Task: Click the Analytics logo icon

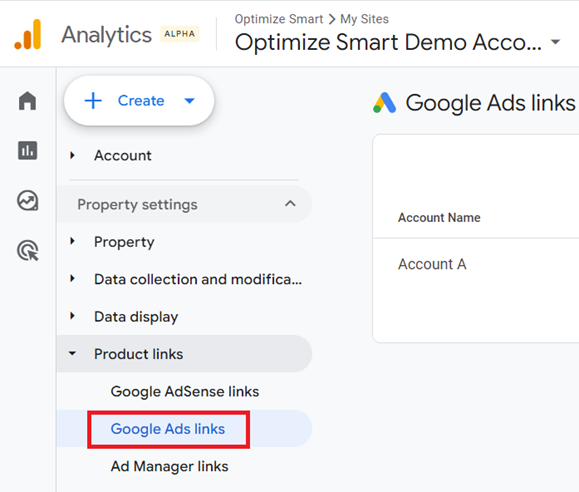Action: pos(28,34)
